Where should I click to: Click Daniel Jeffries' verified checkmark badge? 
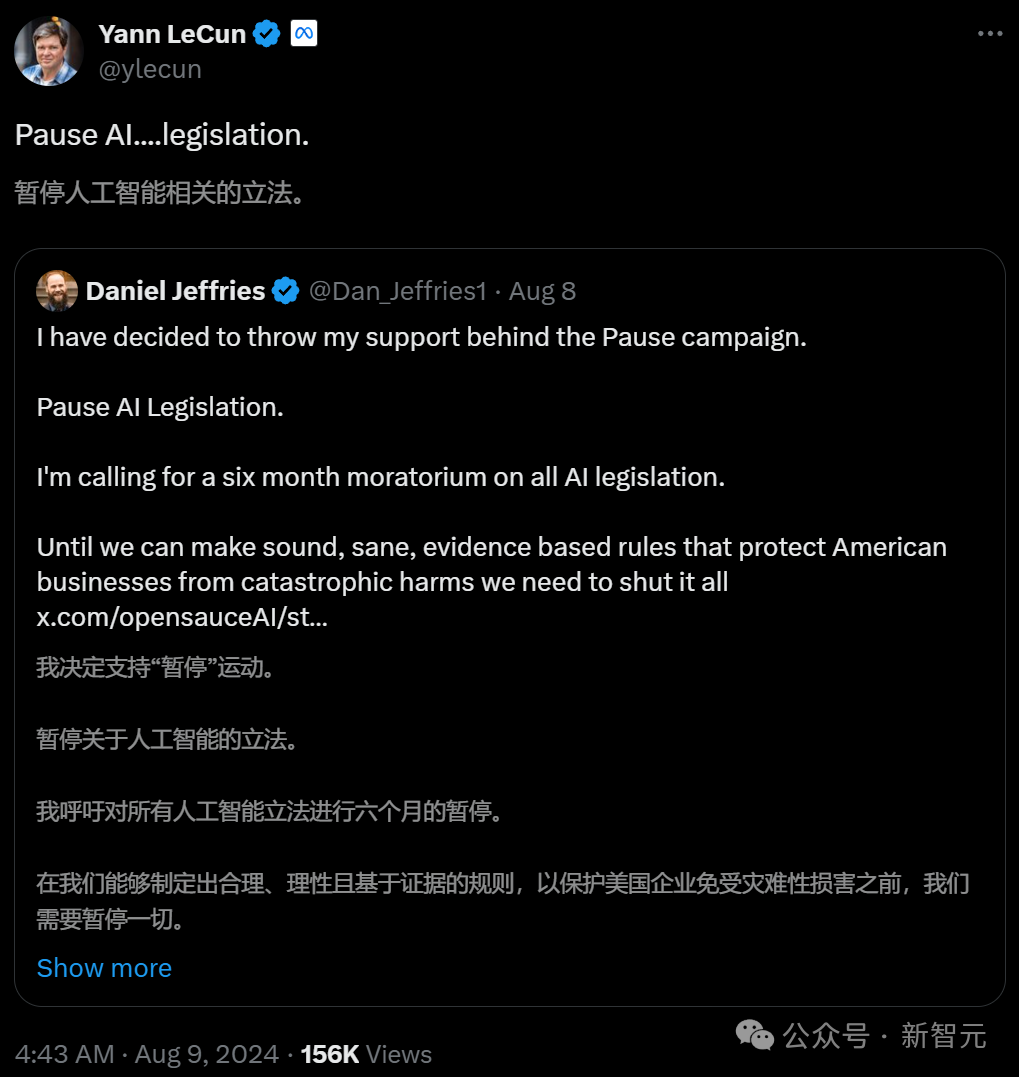tap(286, 291)
